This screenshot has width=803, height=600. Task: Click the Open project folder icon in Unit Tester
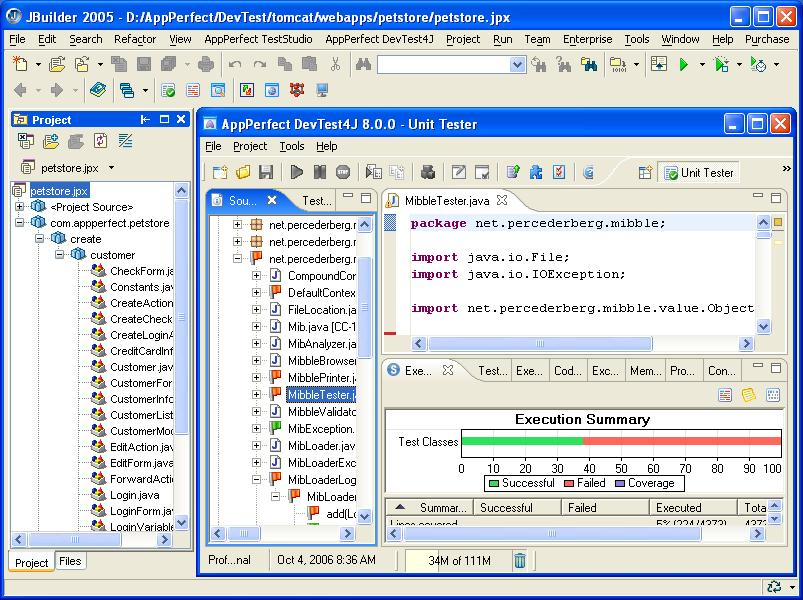(243, 172)
